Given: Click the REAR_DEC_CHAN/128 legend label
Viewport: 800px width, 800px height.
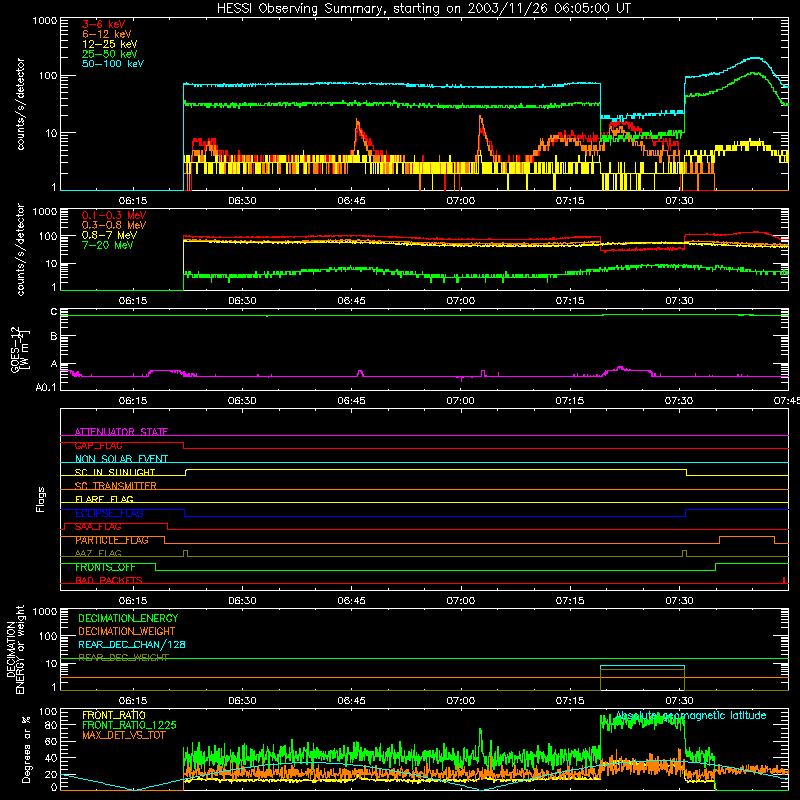Looking at the screenshot, I should coord(132,644).
